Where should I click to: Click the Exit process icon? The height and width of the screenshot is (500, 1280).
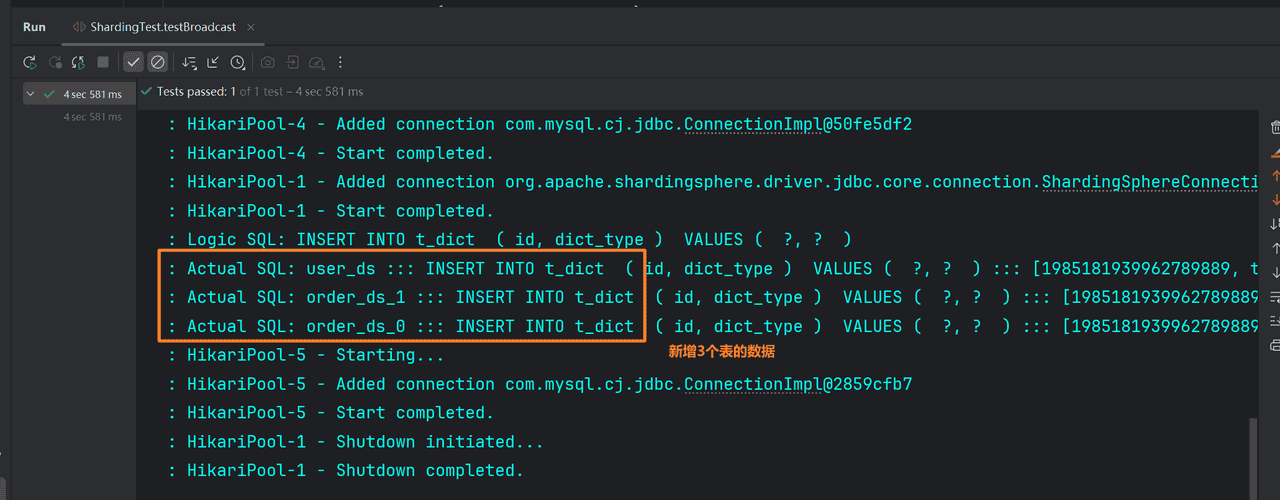[292, 62]
